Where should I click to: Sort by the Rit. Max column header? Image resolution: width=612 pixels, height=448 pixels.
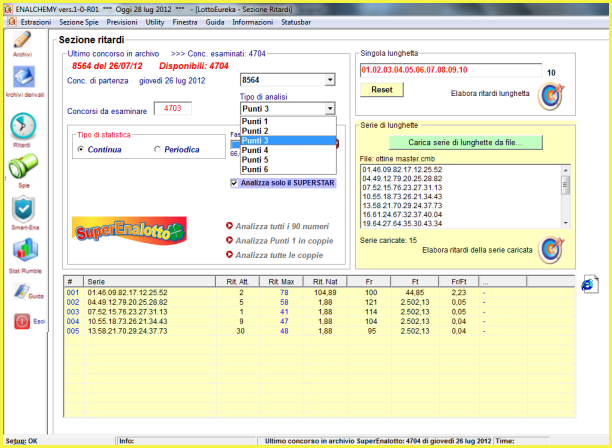click(x=281, y=281)
